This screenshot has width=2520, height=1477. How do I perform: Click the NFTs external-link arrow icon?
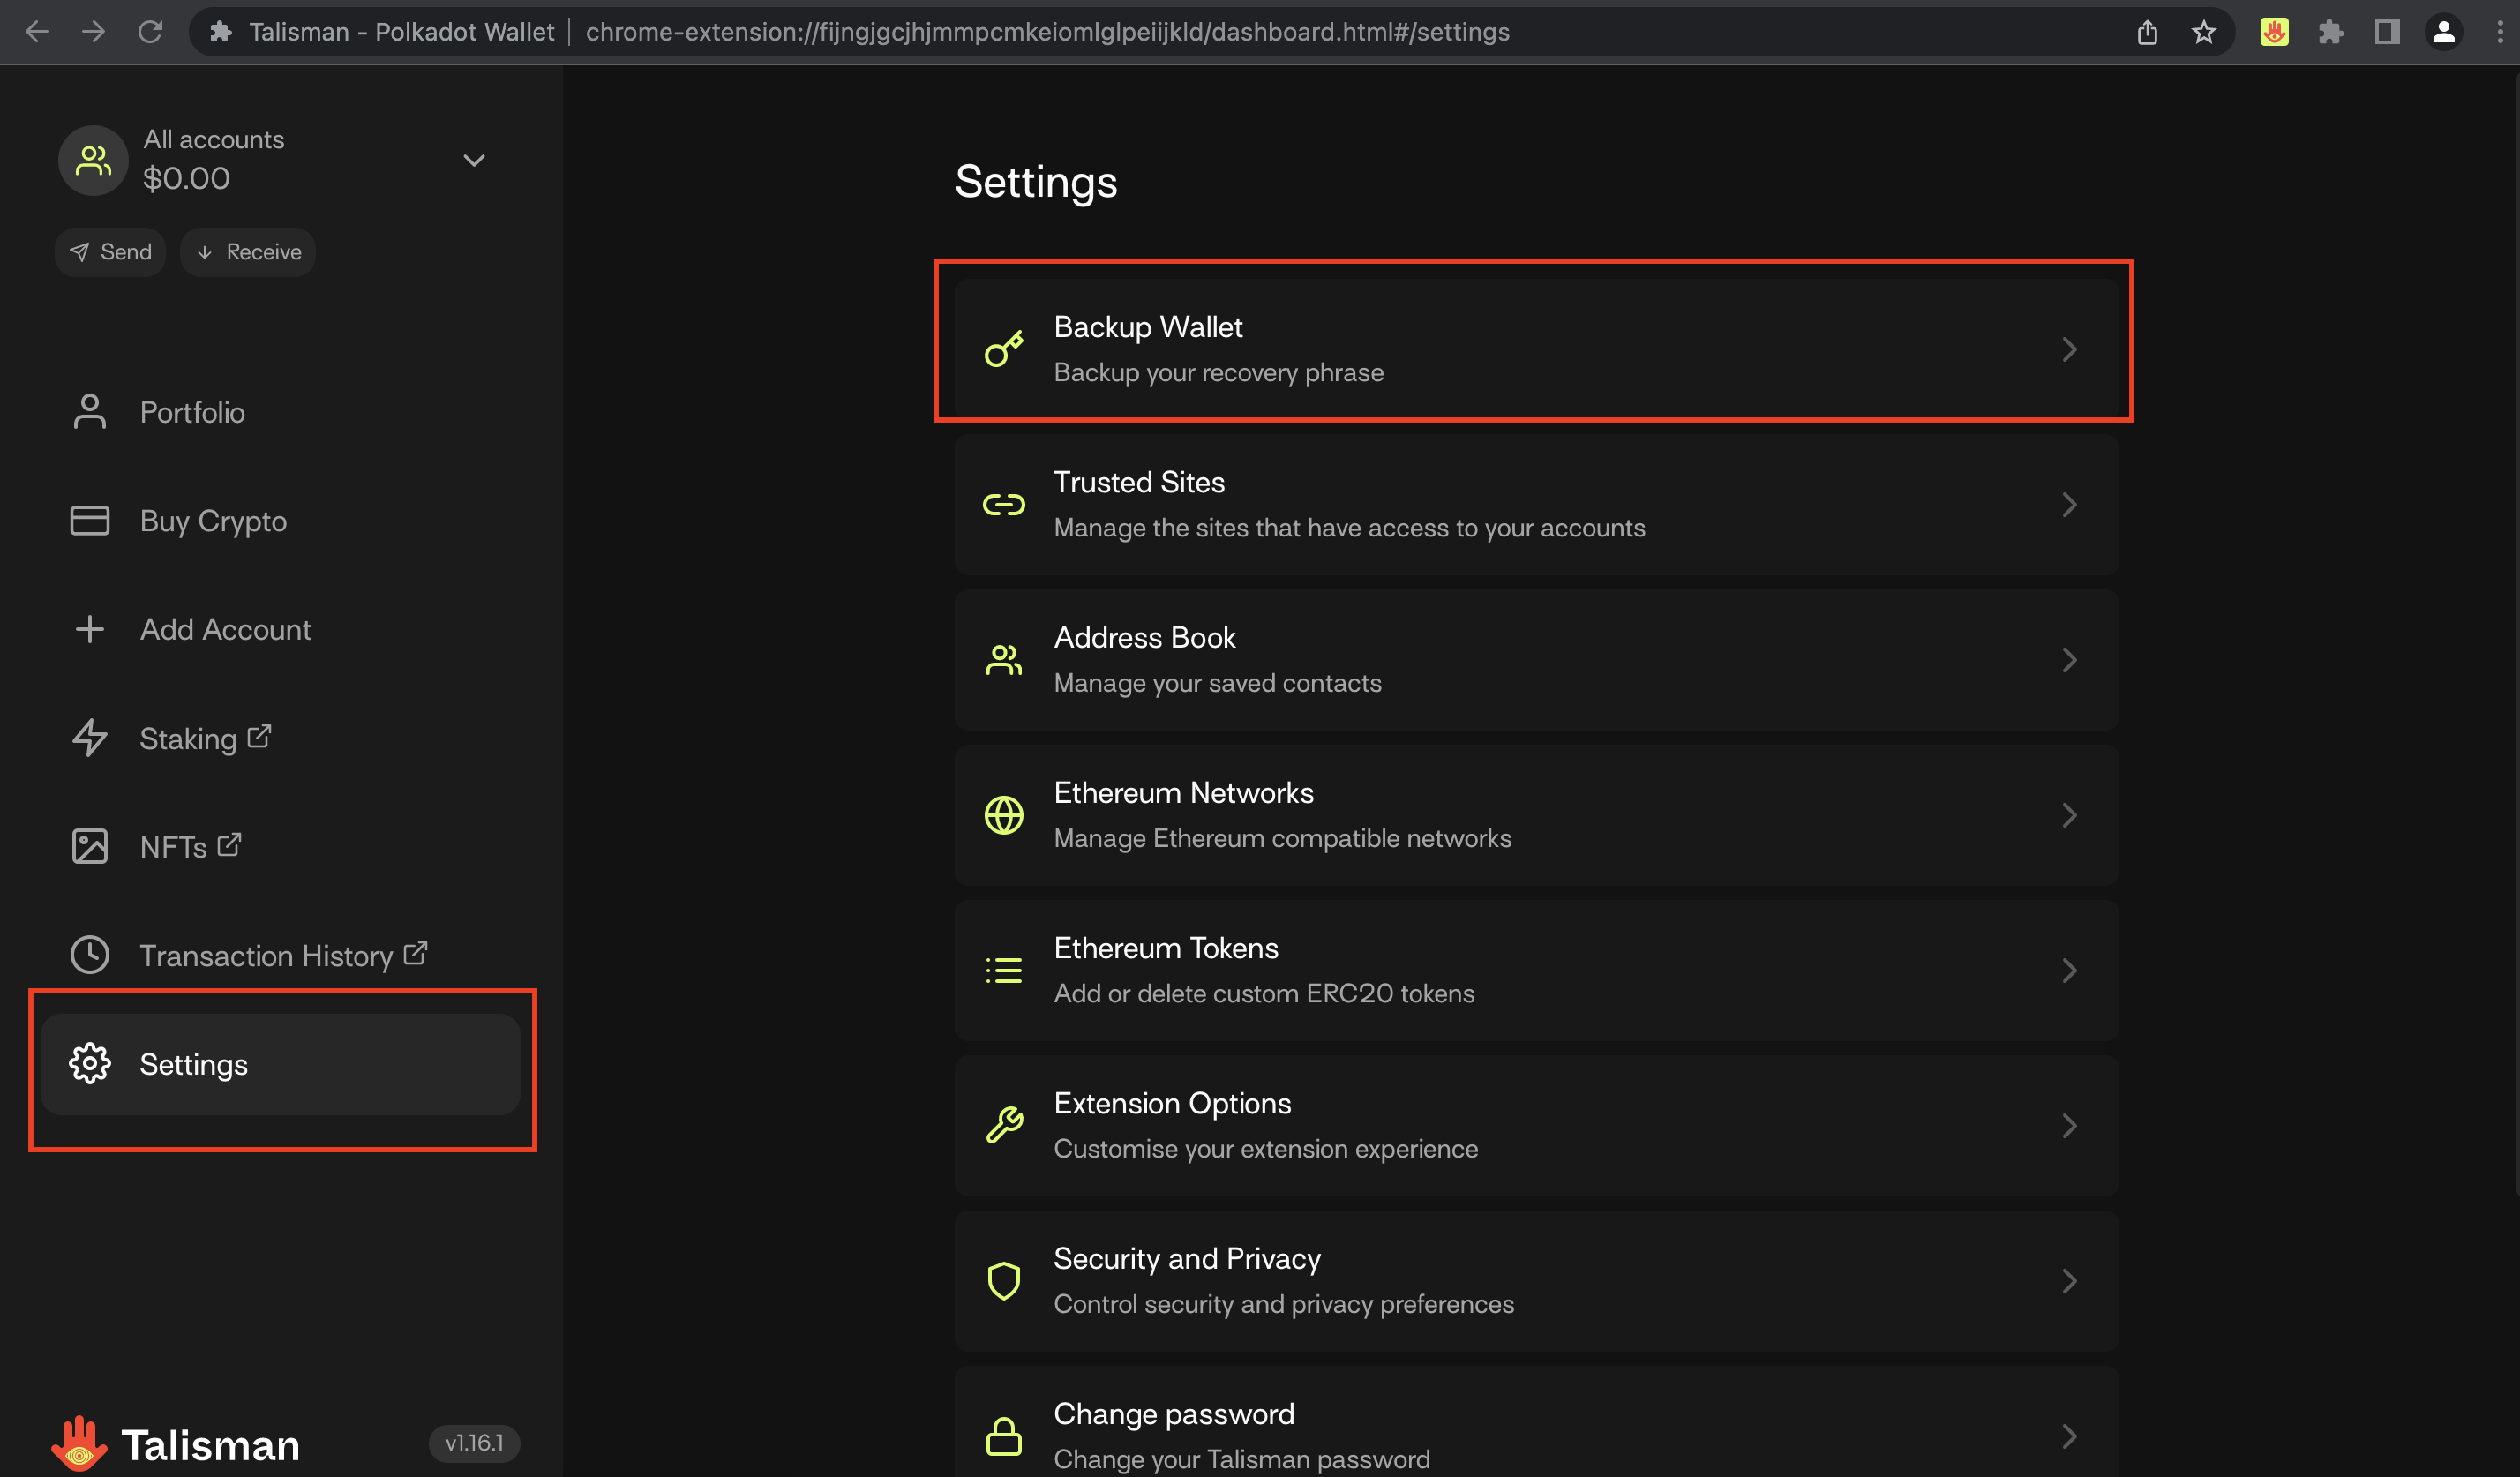pyautogui.click(x=229, y=844)
